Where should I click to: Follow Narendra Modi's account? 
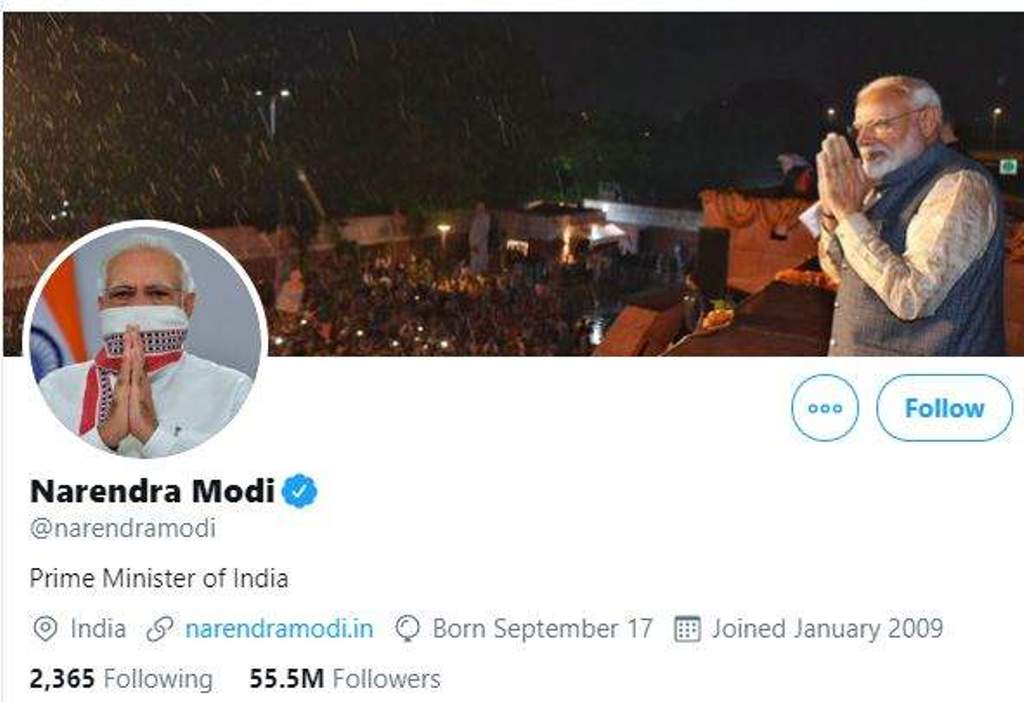pyautogui.click(x=944, y=407)
